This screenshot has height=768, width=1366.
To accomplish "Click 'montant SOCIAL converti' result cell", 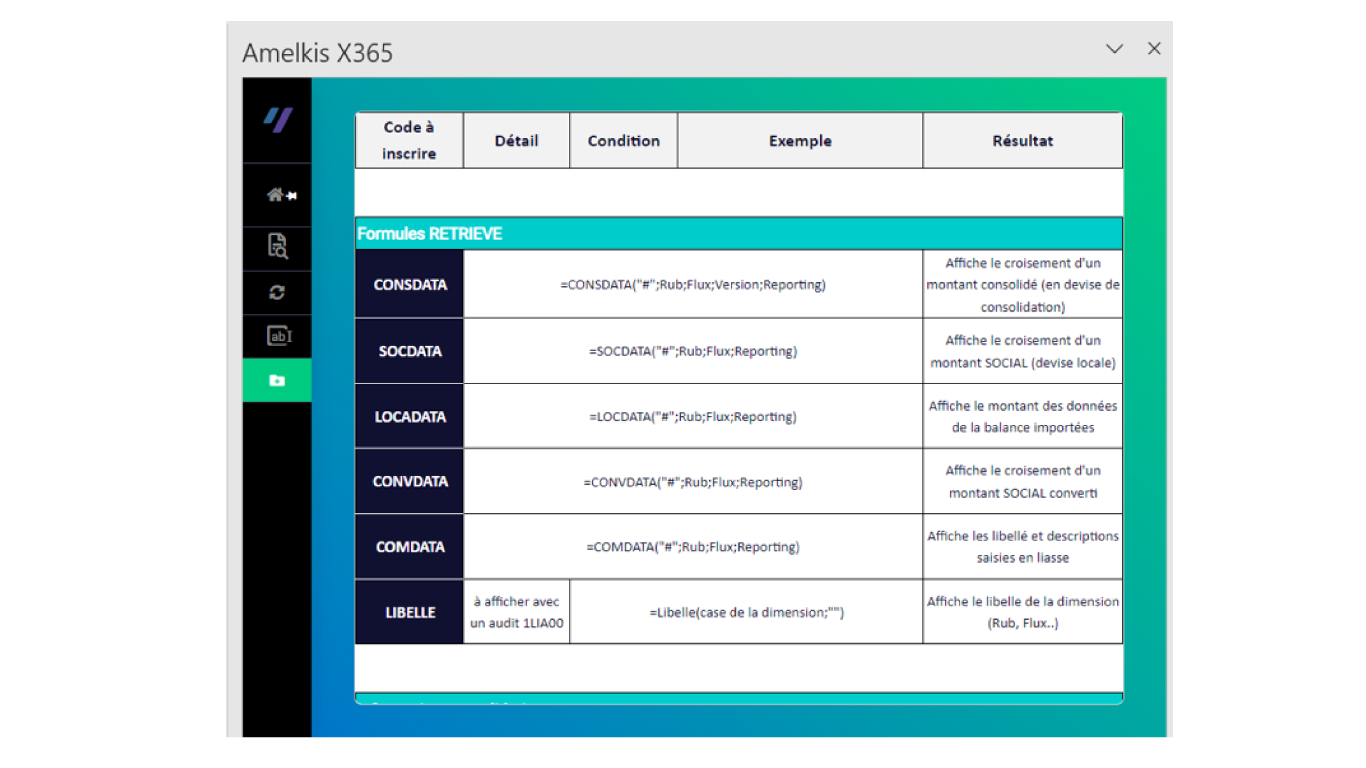I will [x=1022, y=481].
